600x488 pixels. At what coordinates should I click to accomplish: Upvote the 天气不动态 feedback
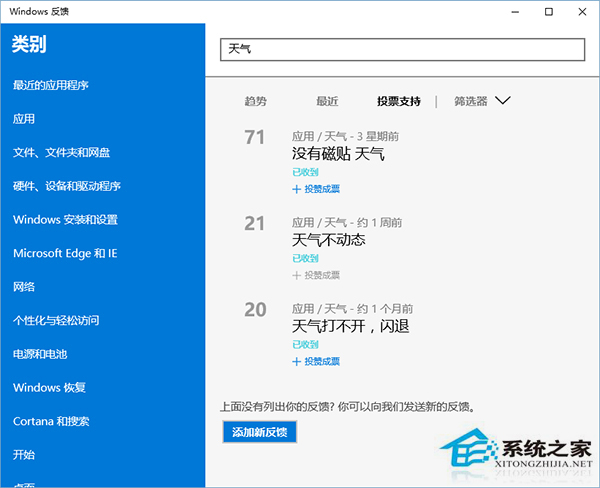pyautogui.click(x=316, y=275)
